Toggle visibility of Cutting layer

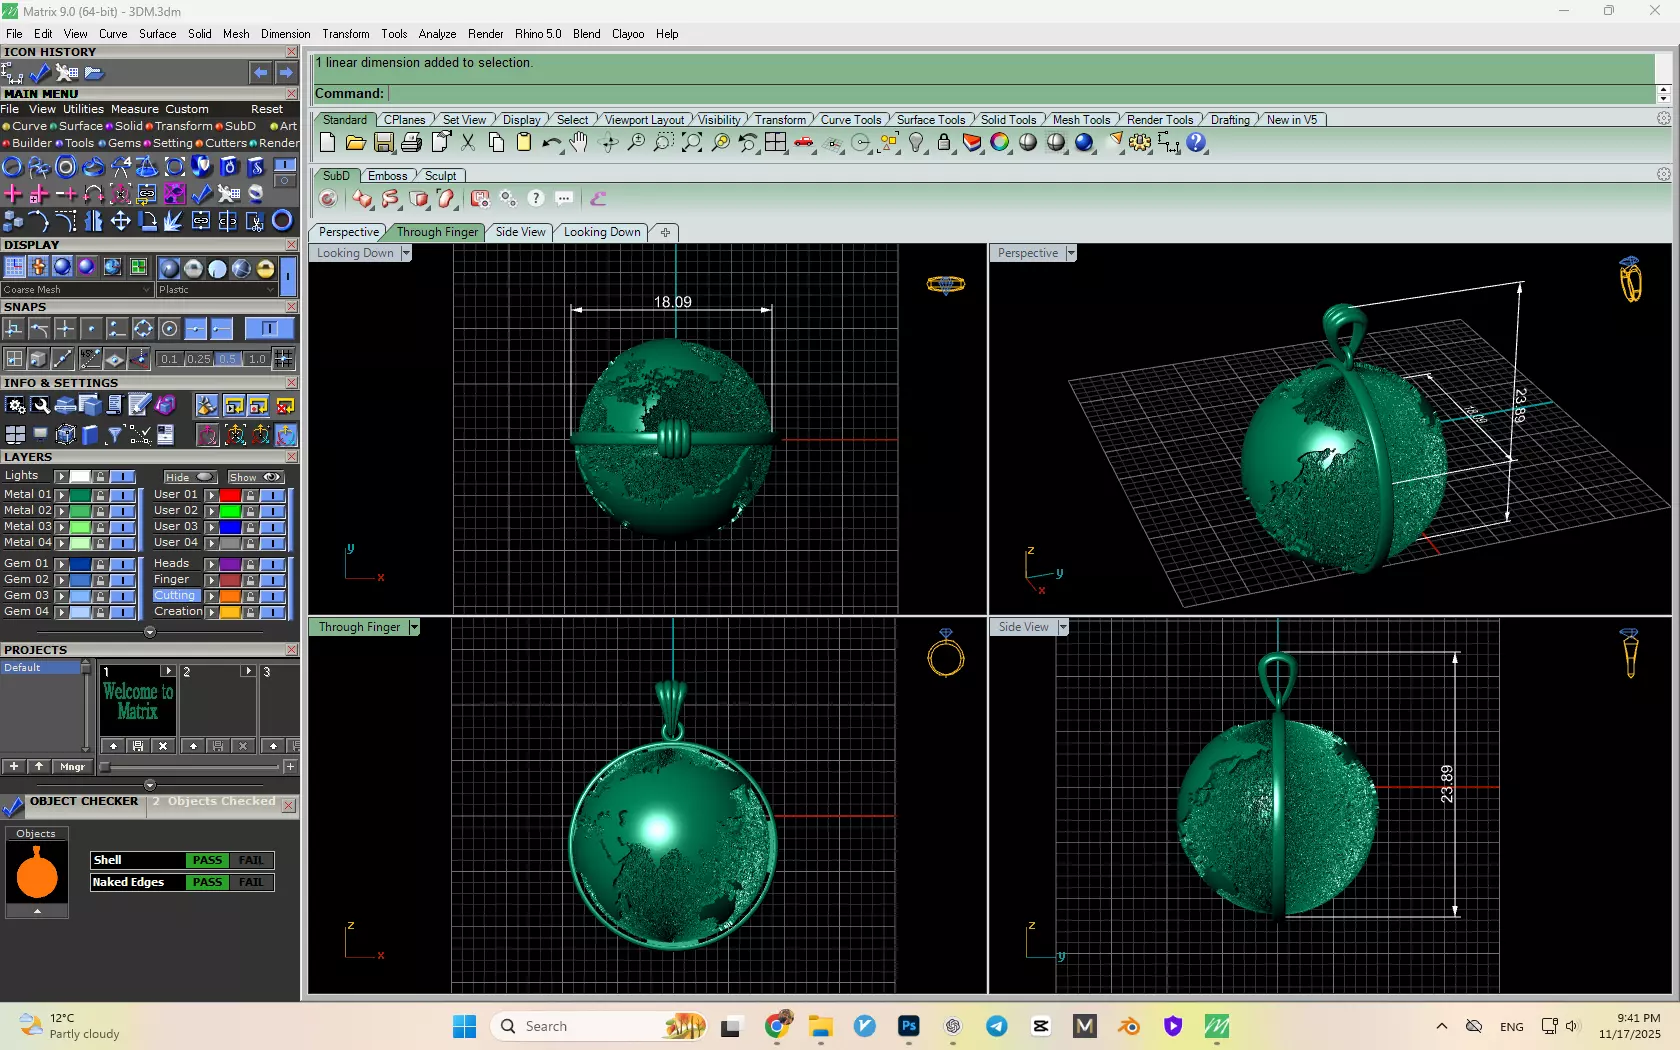273,596
